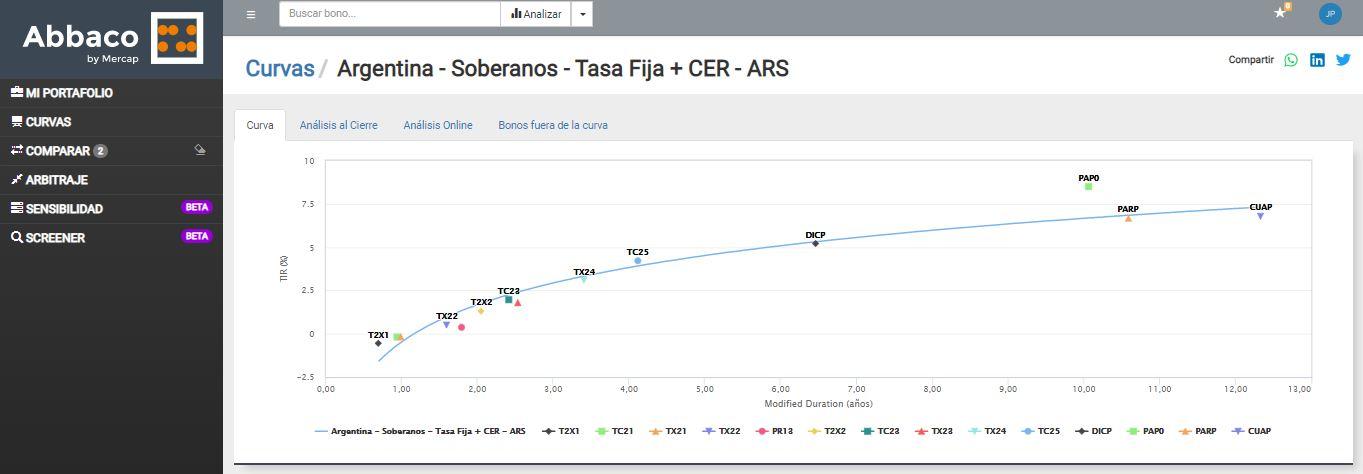Toggle PARP series in chart legend
Screen dimensions: 1363x474
click(x=1199, y=431)
